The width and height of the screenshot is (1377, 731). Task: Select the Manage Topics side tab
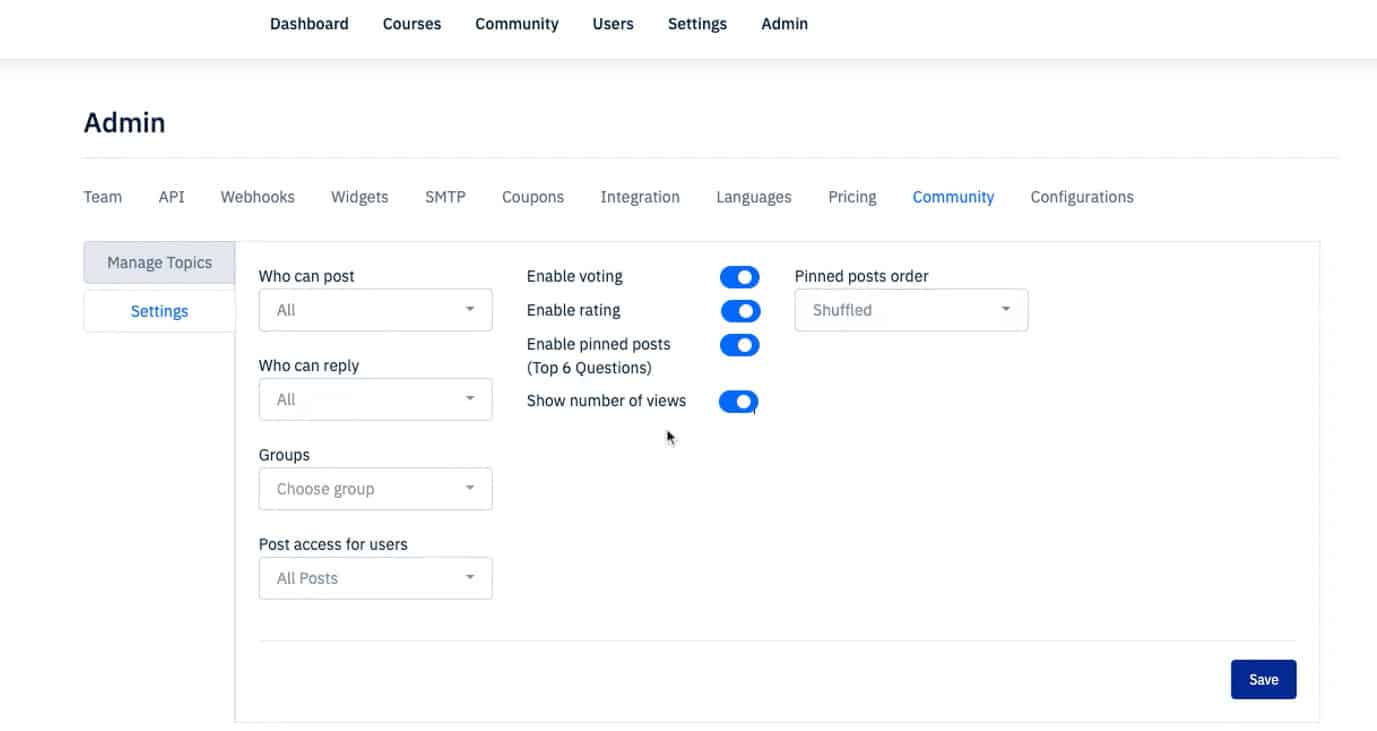(159, 262)
